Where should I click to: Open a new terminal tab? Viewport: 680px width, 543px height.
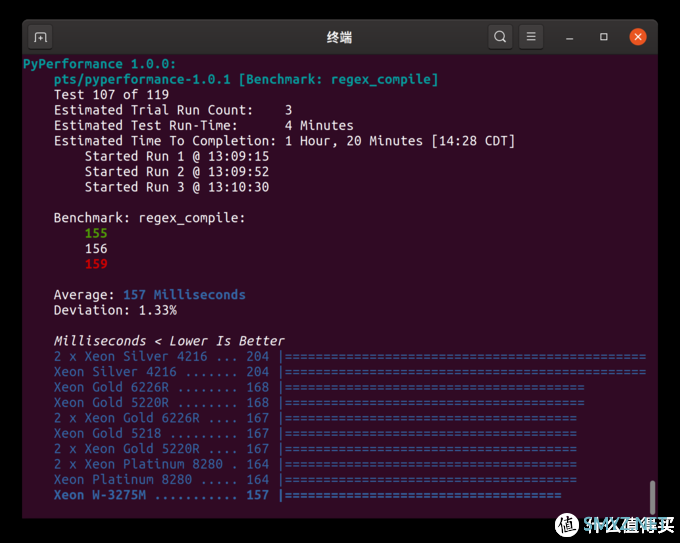tap(40, 37)
